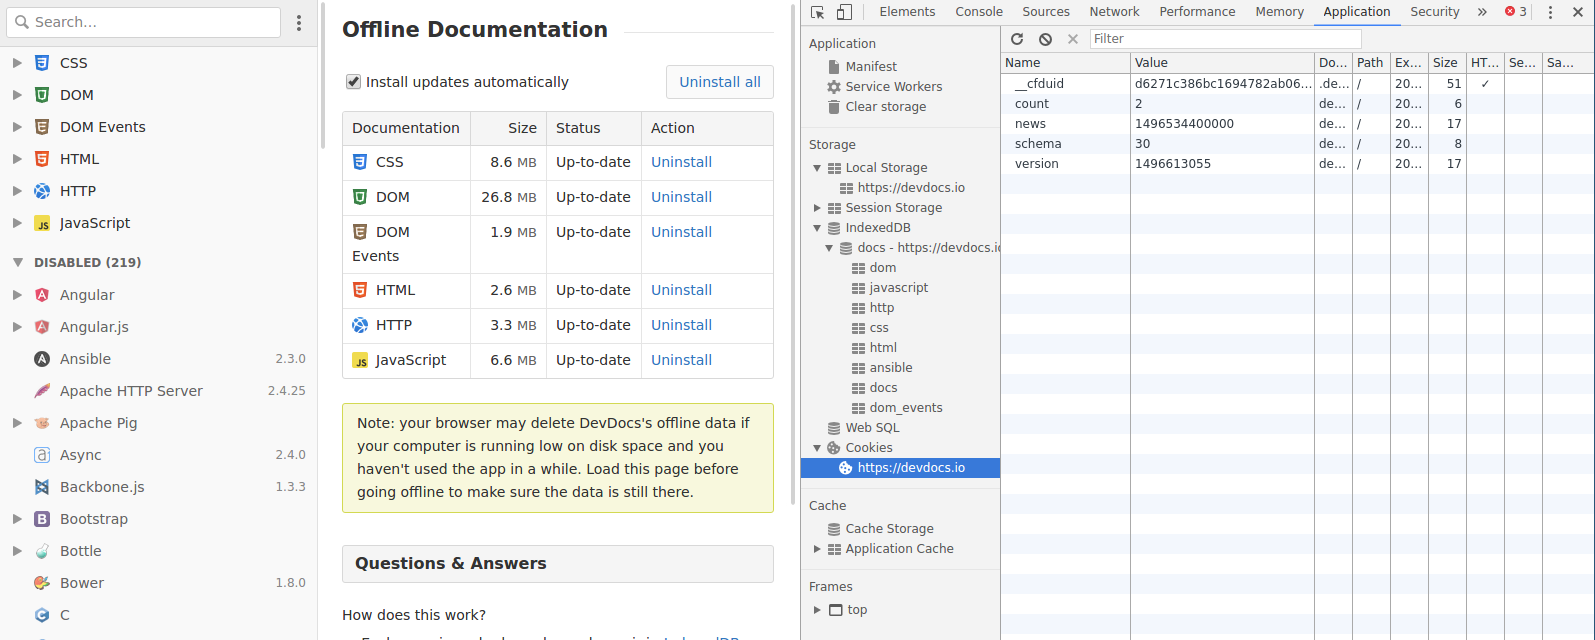Viewport: 1595px width, 640px height.
Task: Expand the Session Storage tree node
Action: click(817, 208)
